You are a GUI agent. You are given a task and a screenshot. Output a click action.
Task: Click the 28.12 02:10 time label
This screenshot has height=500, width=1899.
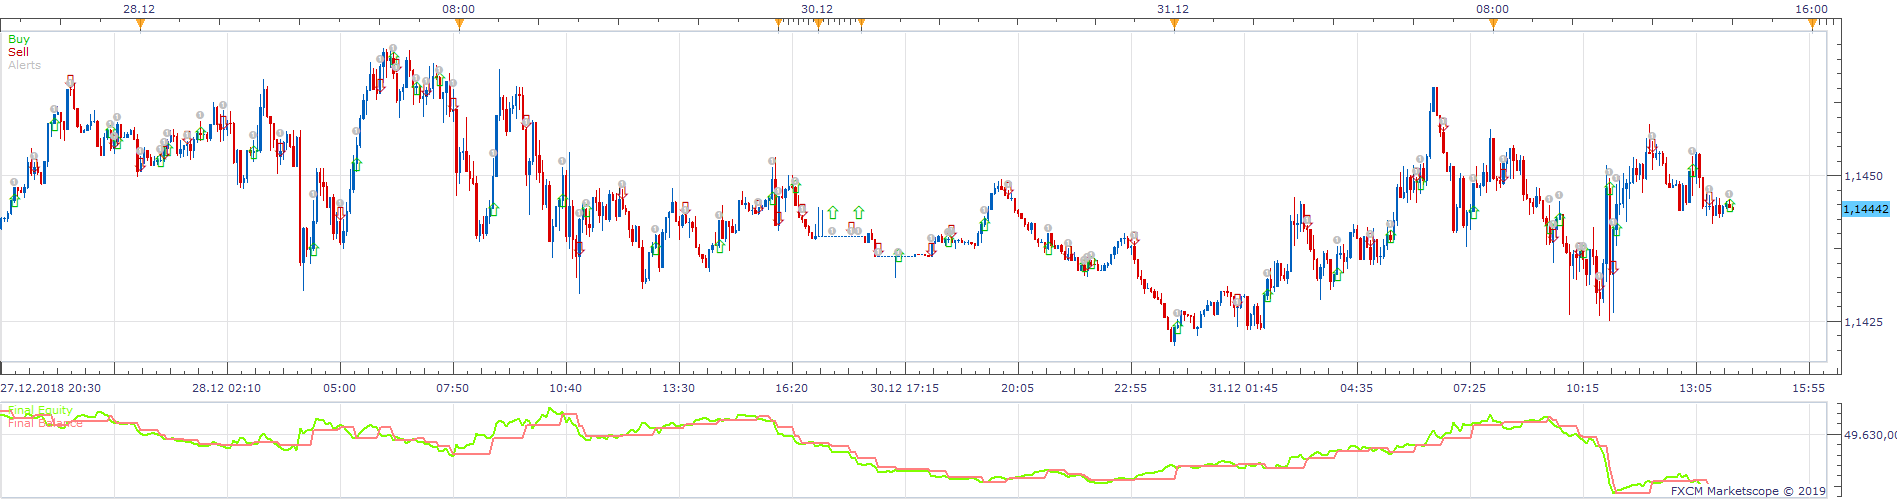coord(226,388)
